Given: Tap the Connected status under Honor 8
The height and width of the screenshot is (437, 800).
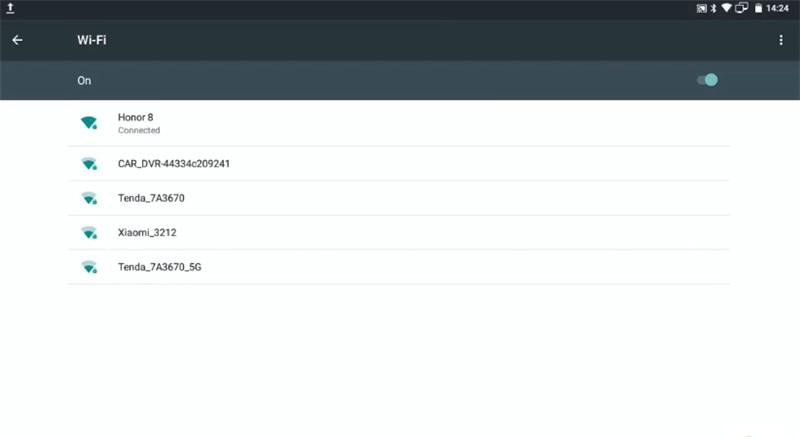Looking at the screenshot, I should pos(139,131).
